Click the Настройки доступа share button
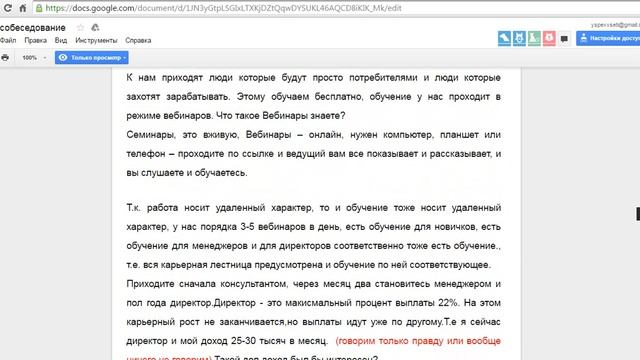Screen dimensions: 640x360 point(608,38)
